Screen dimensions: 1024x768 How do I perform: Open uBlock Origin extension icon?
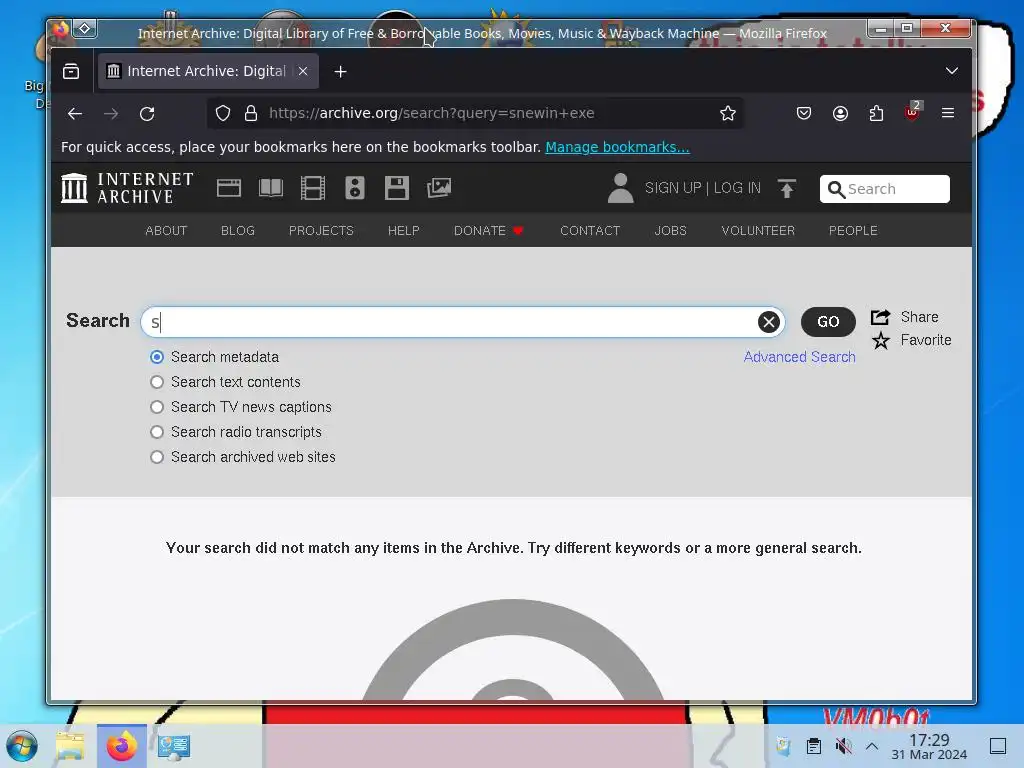pyautogui.click(x=912, y=112)
